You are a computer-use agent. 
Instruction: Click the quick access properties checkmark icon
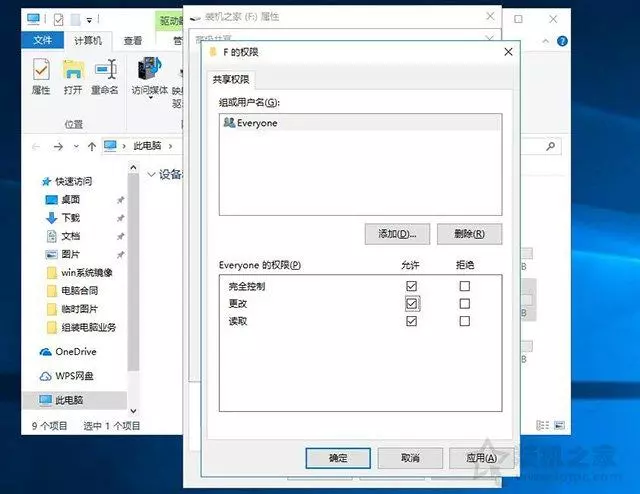59,19
